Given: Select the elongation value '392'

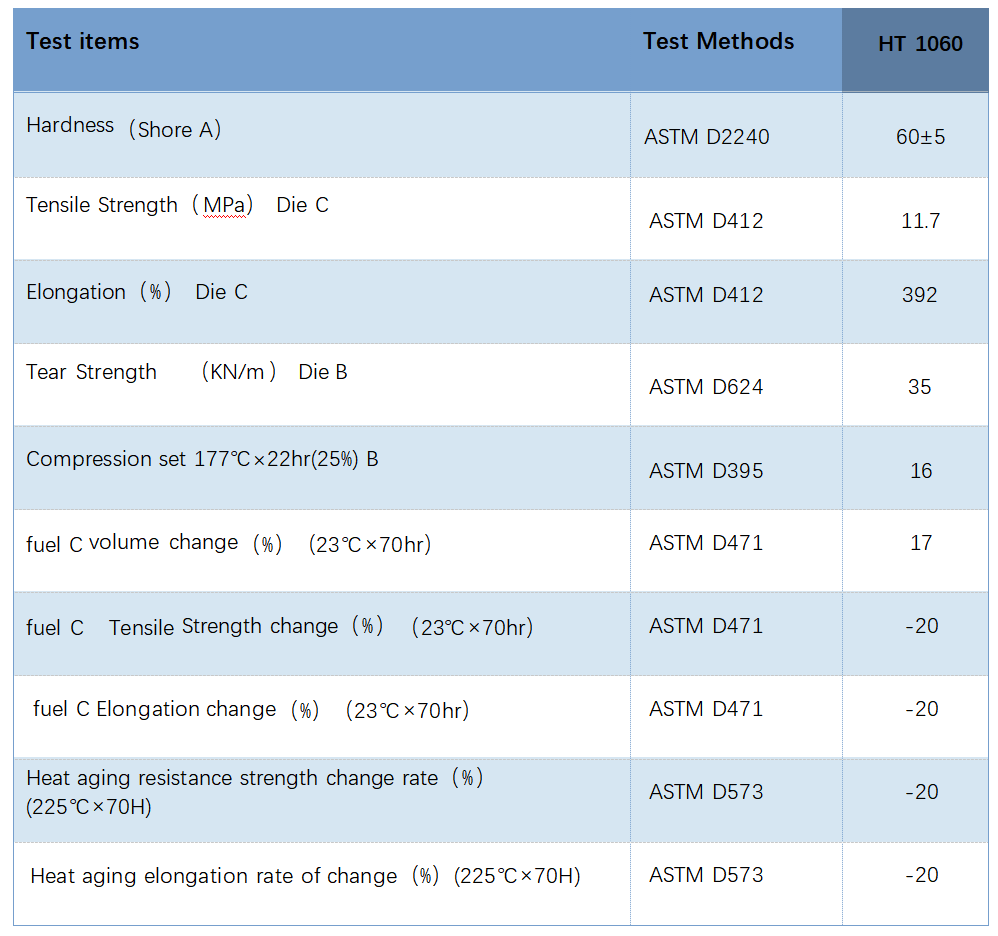Looking at the screenshot, I should [920, 295].
